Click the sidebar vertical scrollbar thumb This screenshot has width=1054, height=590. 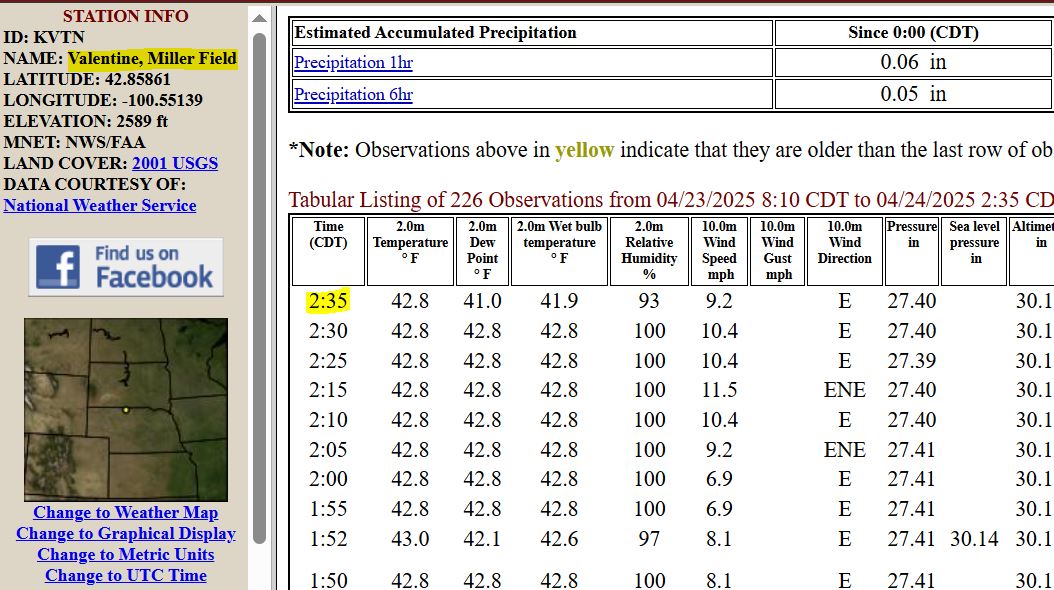pos(259,288)
